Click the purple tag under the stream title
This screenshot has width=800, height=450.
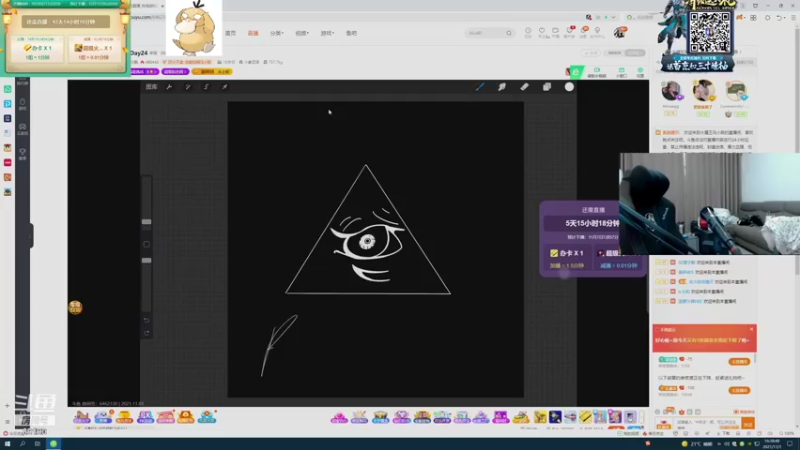(x=175, y=72)
